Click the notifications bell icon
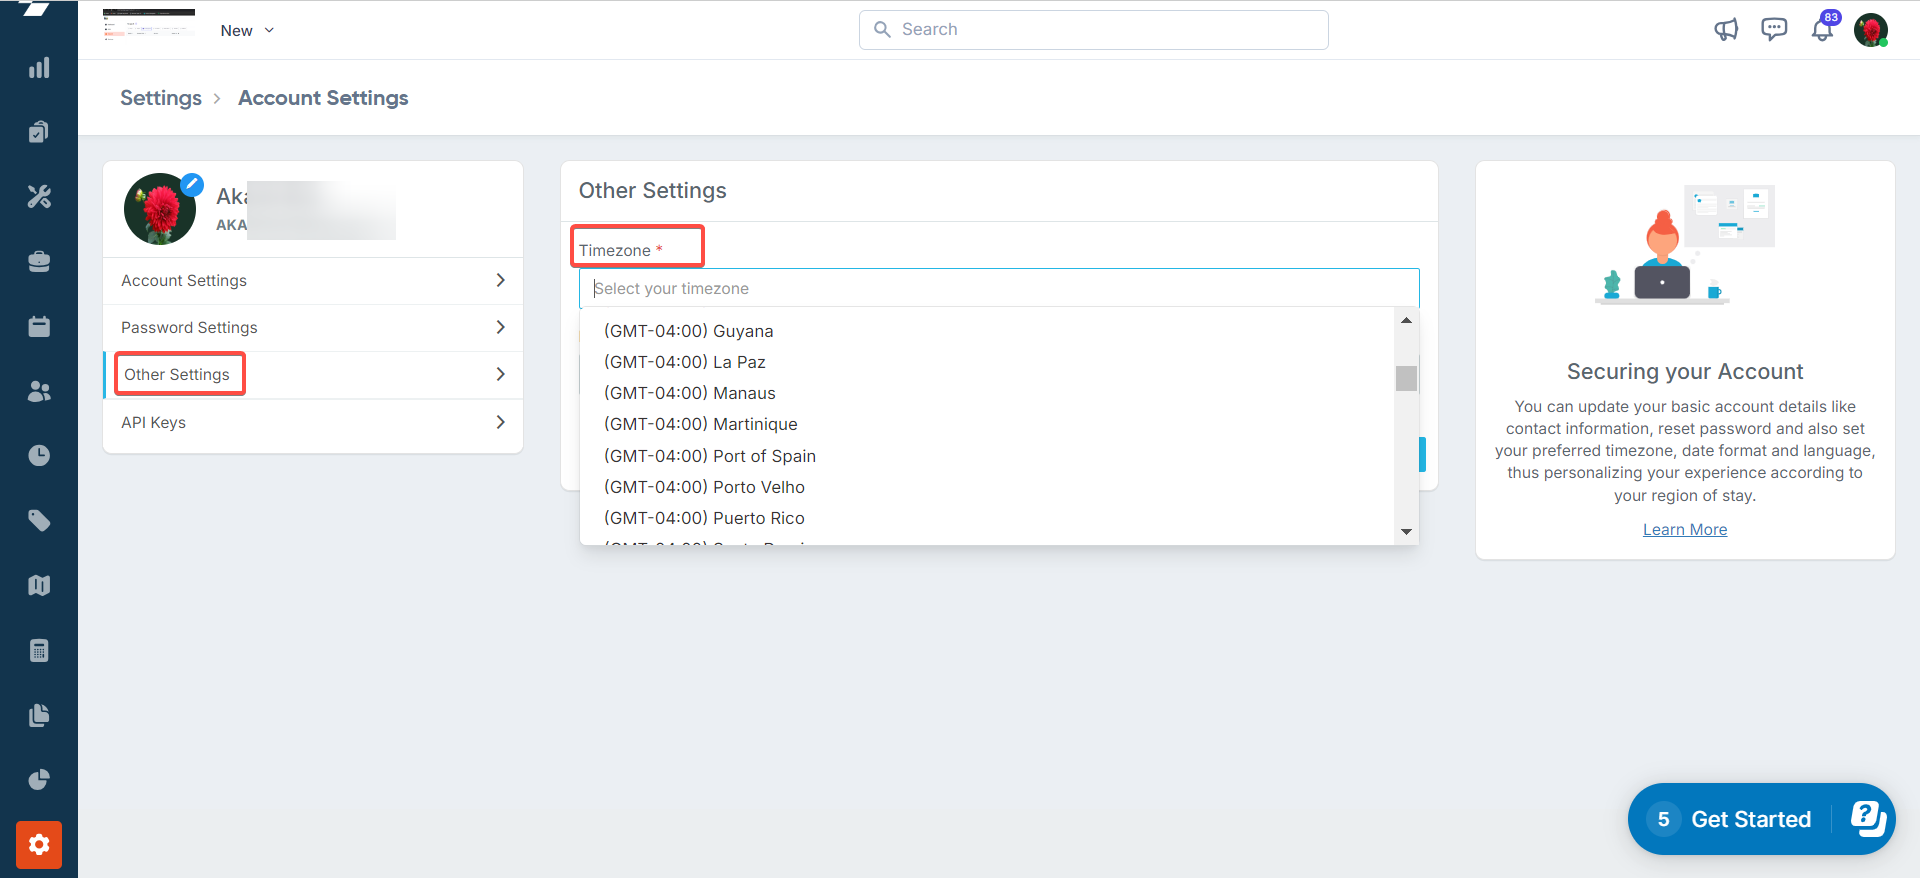1920x878 pixels. click(1822, 30)
